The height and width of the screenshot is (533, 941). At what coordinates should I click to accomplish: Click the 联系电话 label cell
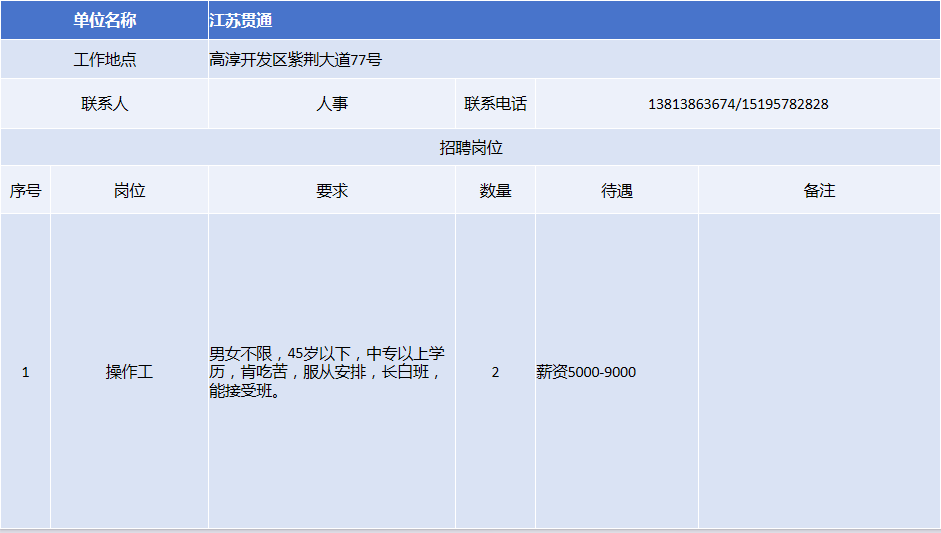pos(495,104)
